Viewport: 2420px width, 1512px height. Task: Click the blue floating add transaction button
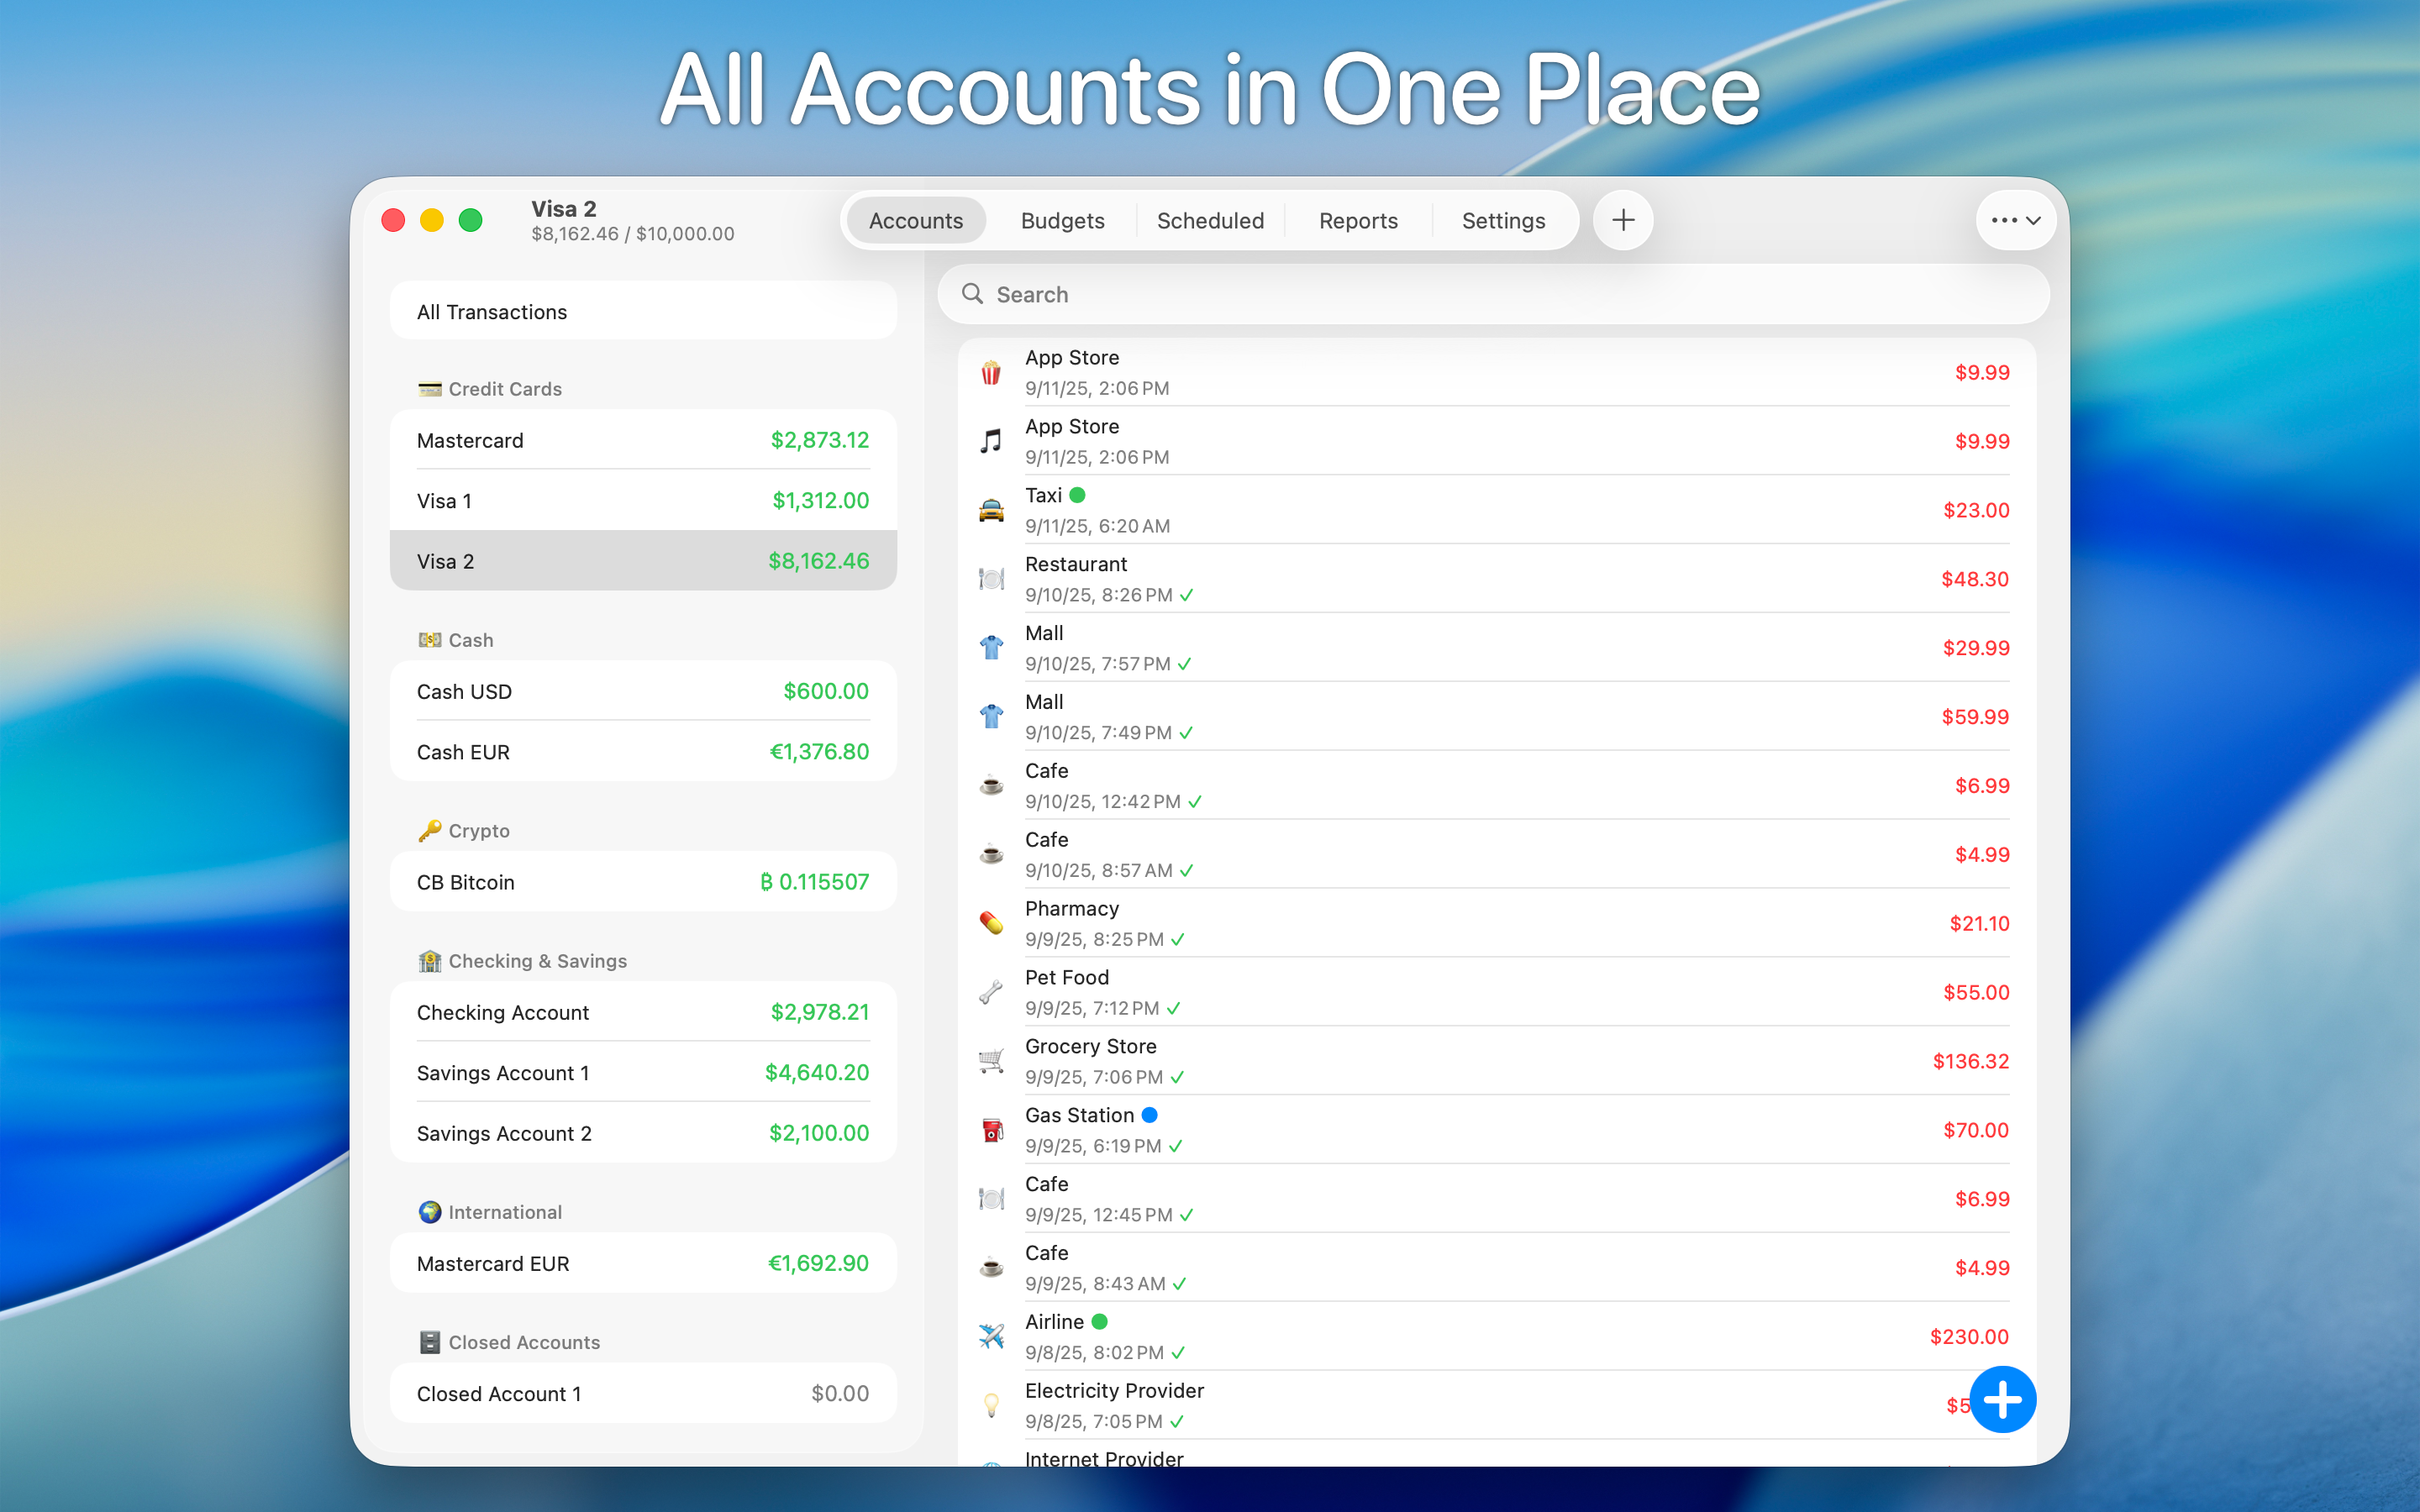[2002, 1399]
